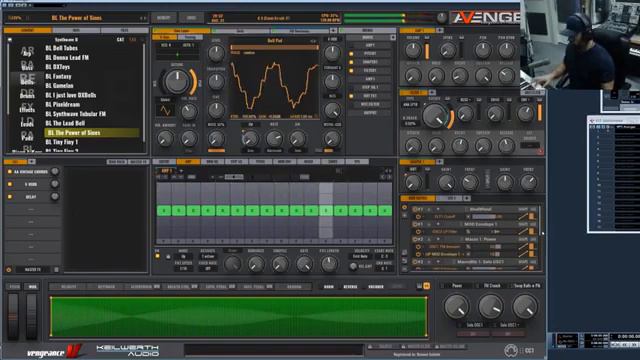640x360 pixels.
Task: Open the MOD Envelope 1 source dropdown
Action: 480,224
